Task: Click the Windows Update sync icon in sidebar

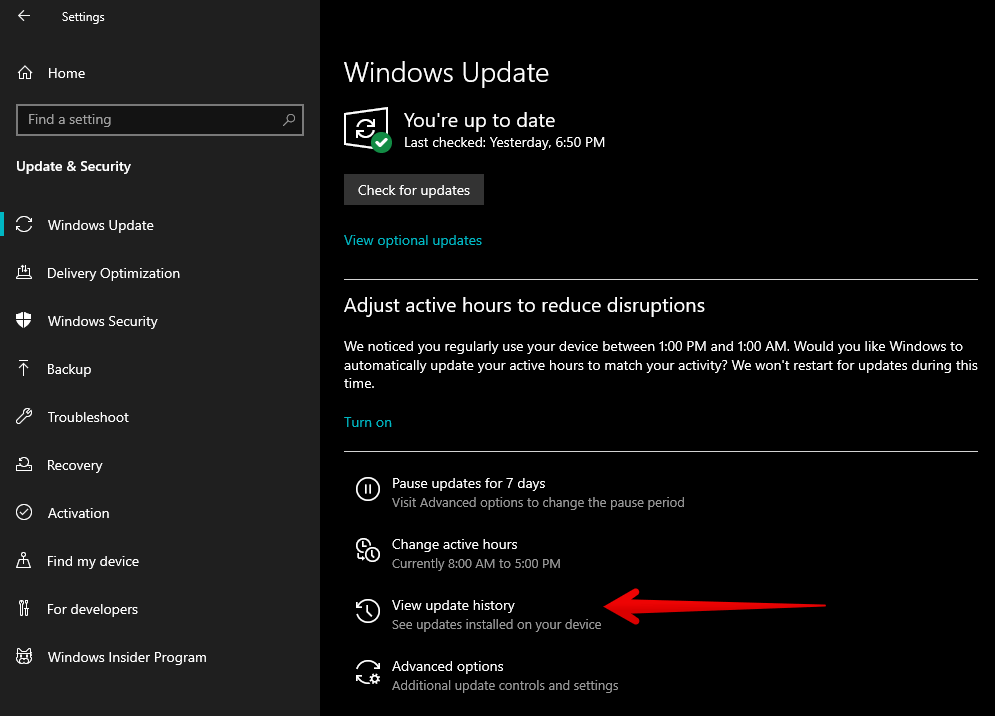Action: pos(24,225)
